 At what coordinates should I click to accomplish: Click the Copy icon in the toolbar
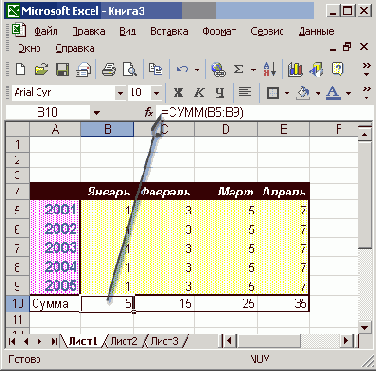point(155,69)
